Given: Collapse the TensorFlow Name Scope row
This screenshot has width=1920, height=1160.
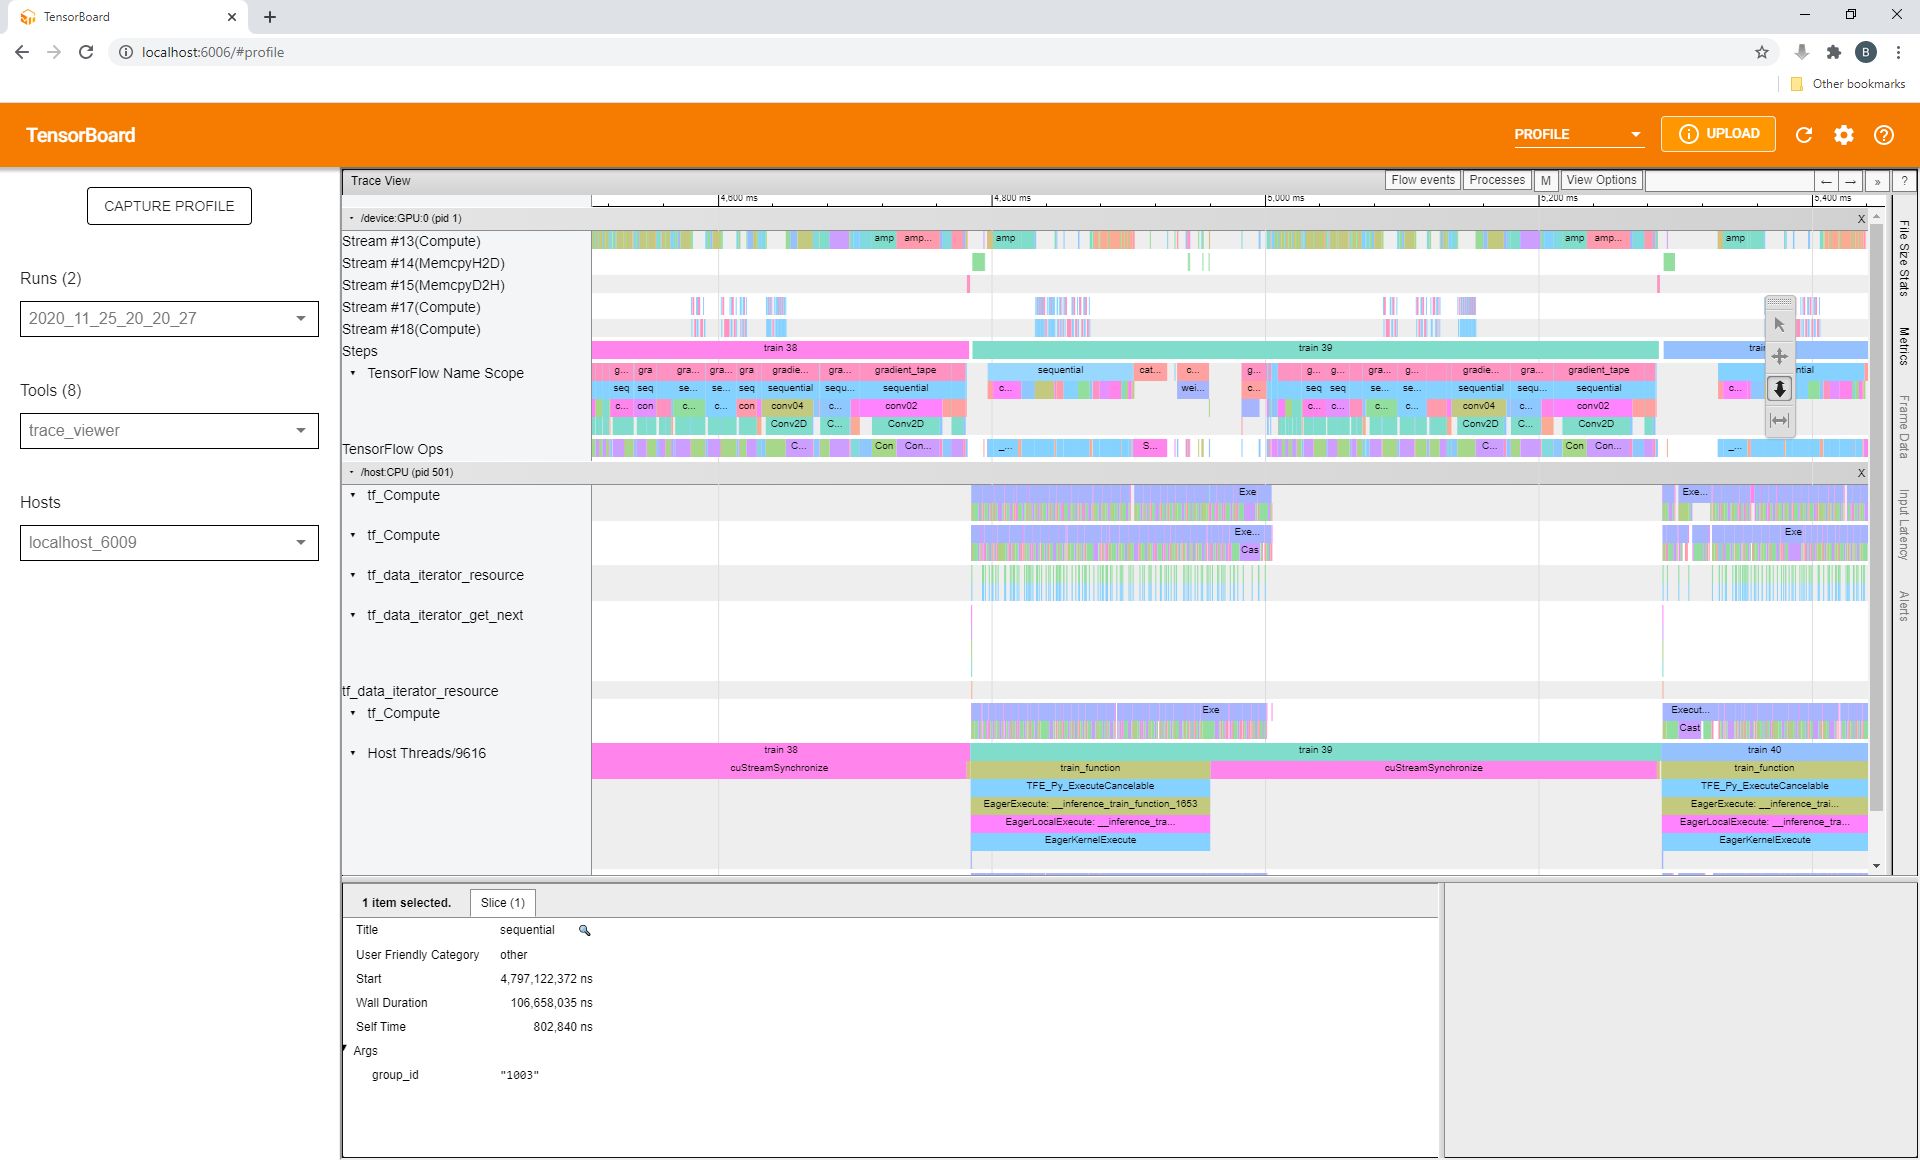Looking at the screenshot, I should point(352,373).
